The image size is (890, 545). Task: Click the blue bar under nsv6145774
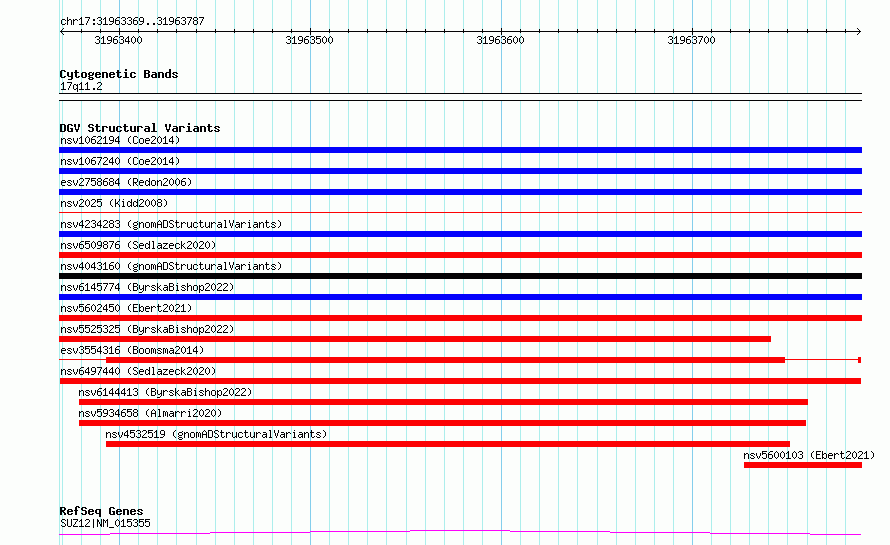(x=460, y=297)
